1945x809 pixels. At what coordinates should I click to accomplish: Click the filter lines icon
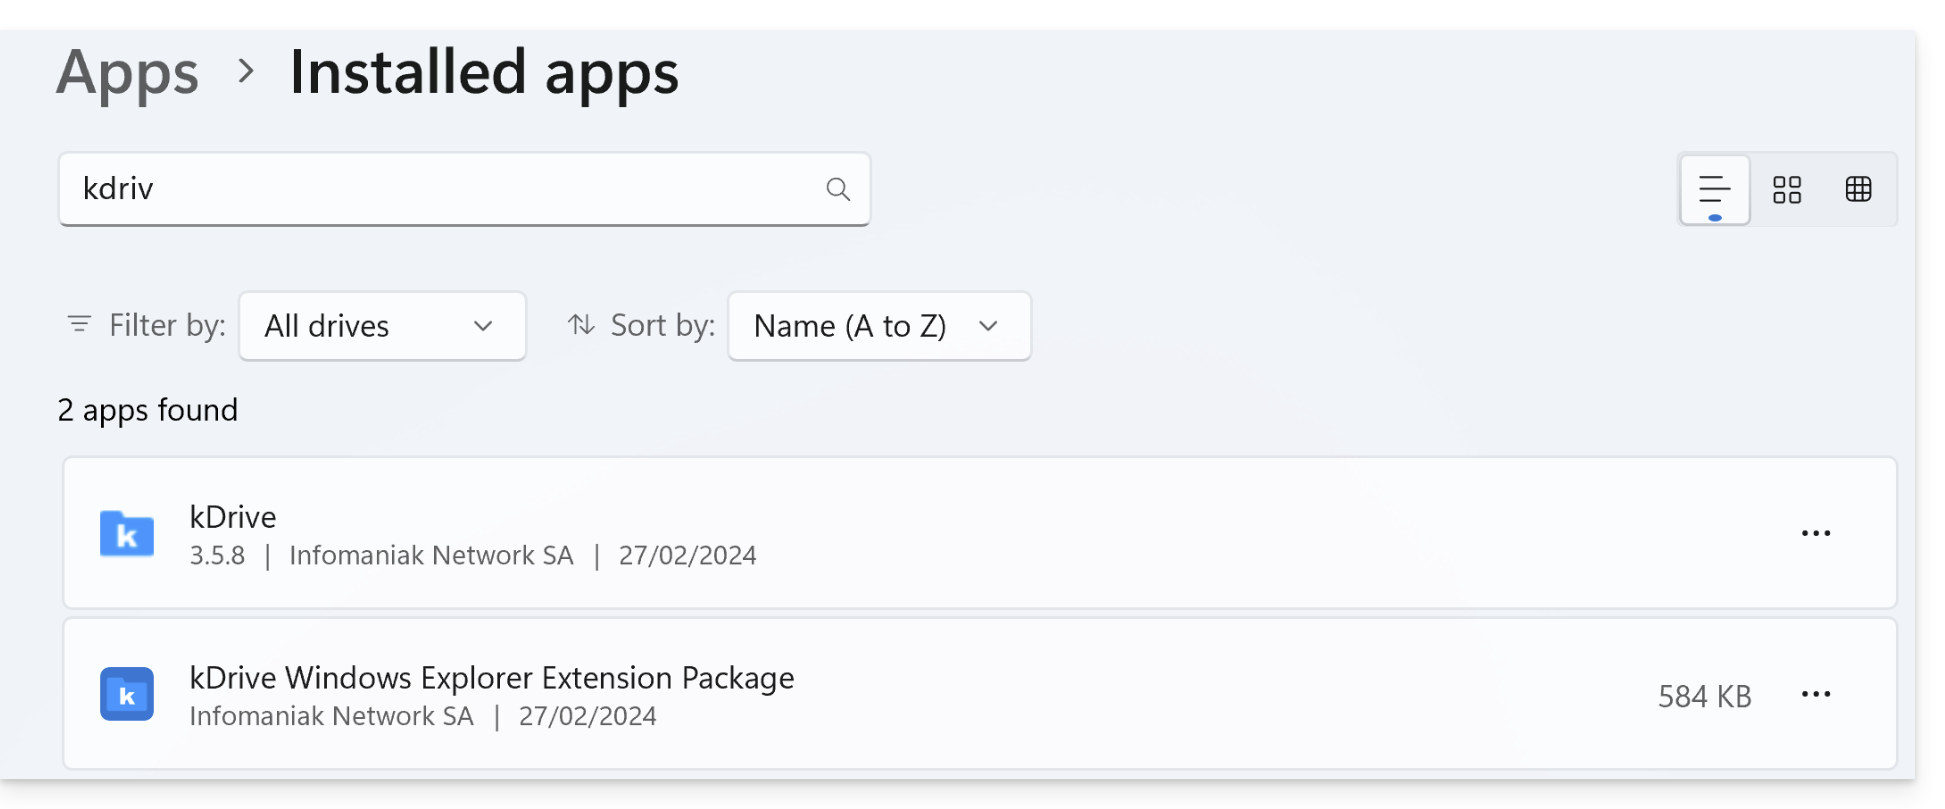click(x=79, y=324)
